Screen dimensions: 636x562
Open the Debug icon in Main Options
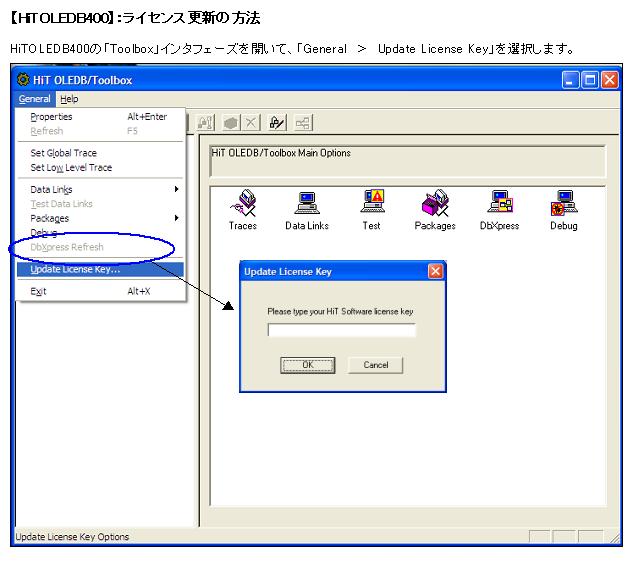pyautogui.click(x=564, y=210)
